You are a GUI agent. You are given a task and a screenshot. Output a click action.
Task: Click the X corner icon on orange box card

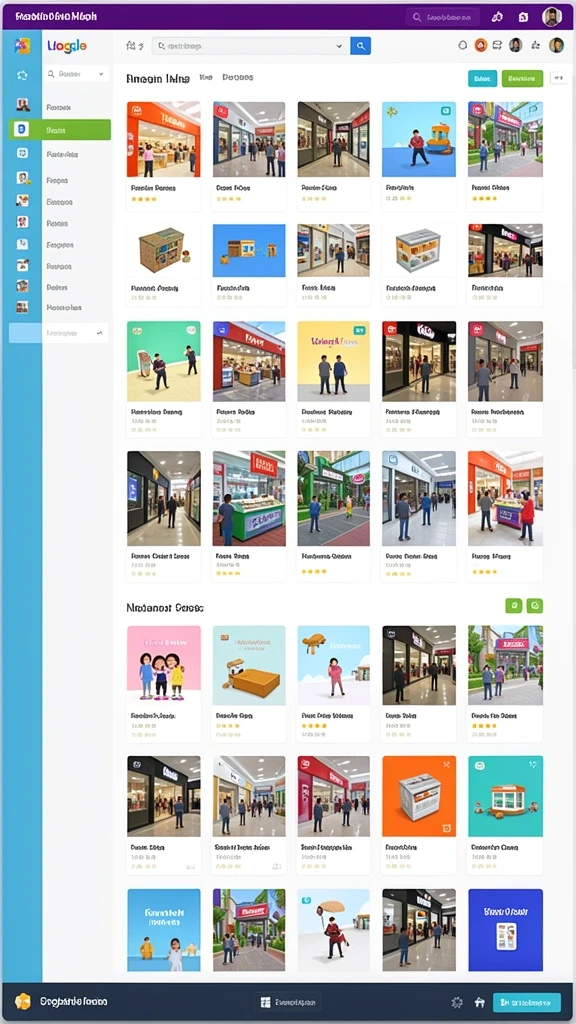[x=447, y=765]
